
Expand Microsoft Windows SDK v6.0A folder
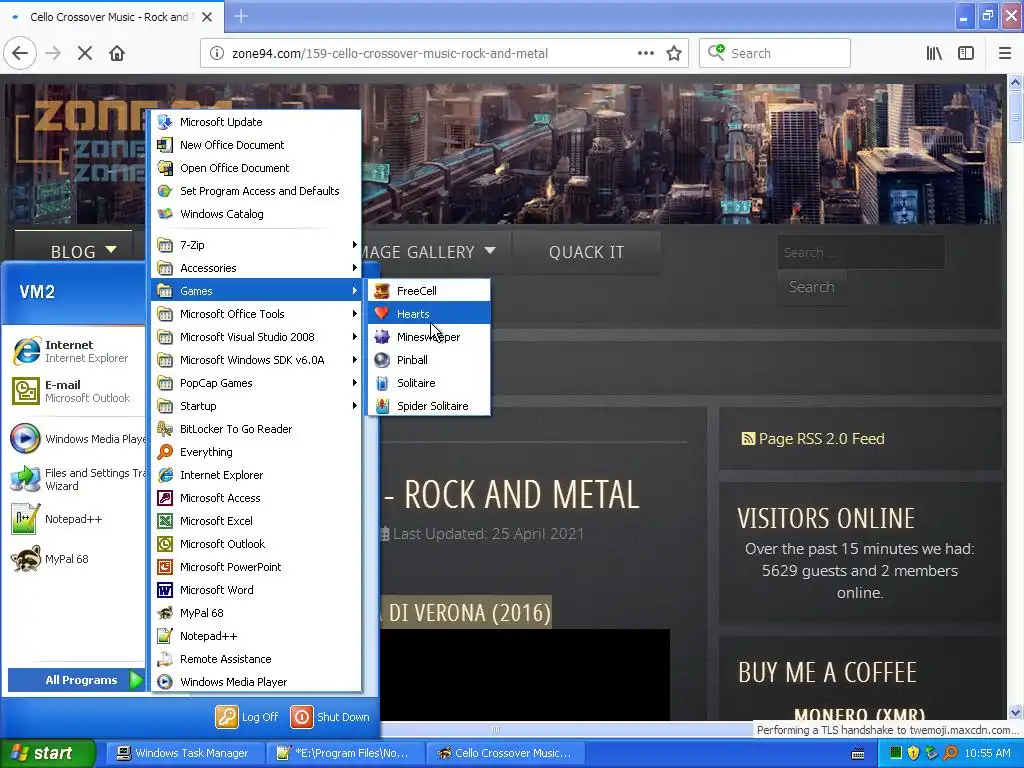(256, 360)
